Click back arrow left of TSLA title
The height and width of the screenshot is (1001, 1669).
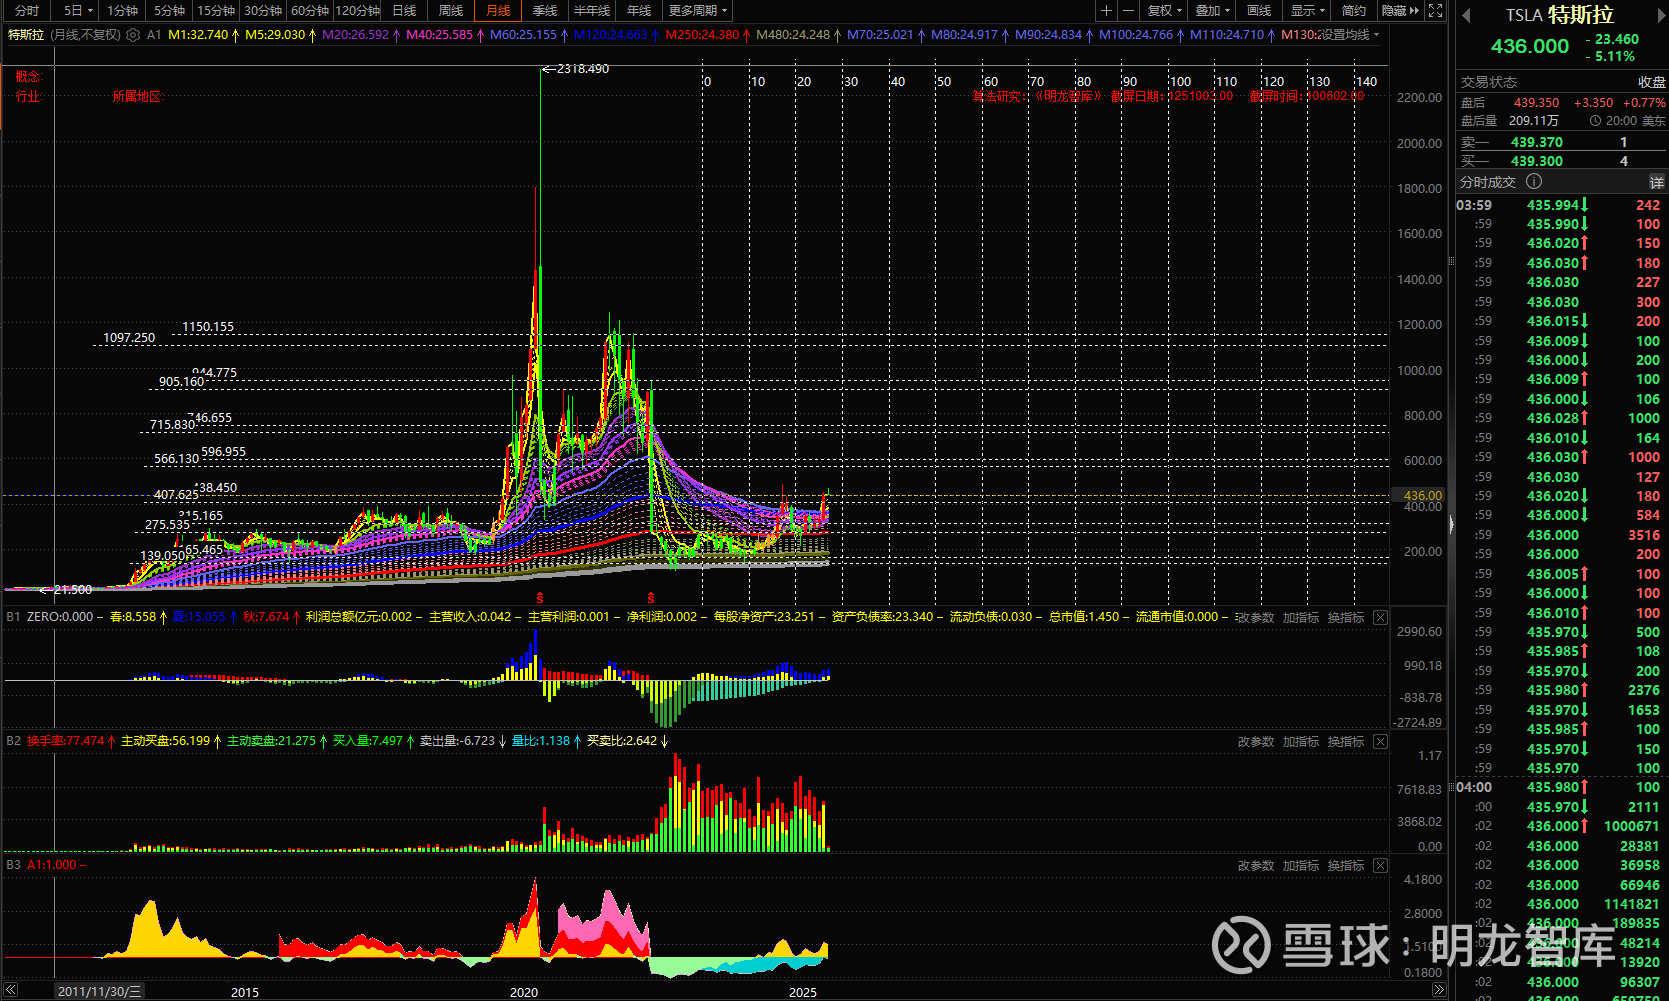coord(1466,16)
